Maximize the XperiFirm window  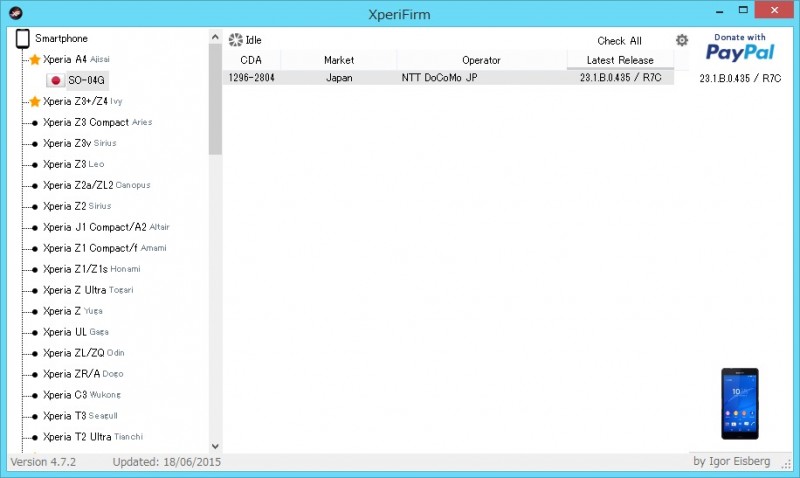(x=743, y=10)
